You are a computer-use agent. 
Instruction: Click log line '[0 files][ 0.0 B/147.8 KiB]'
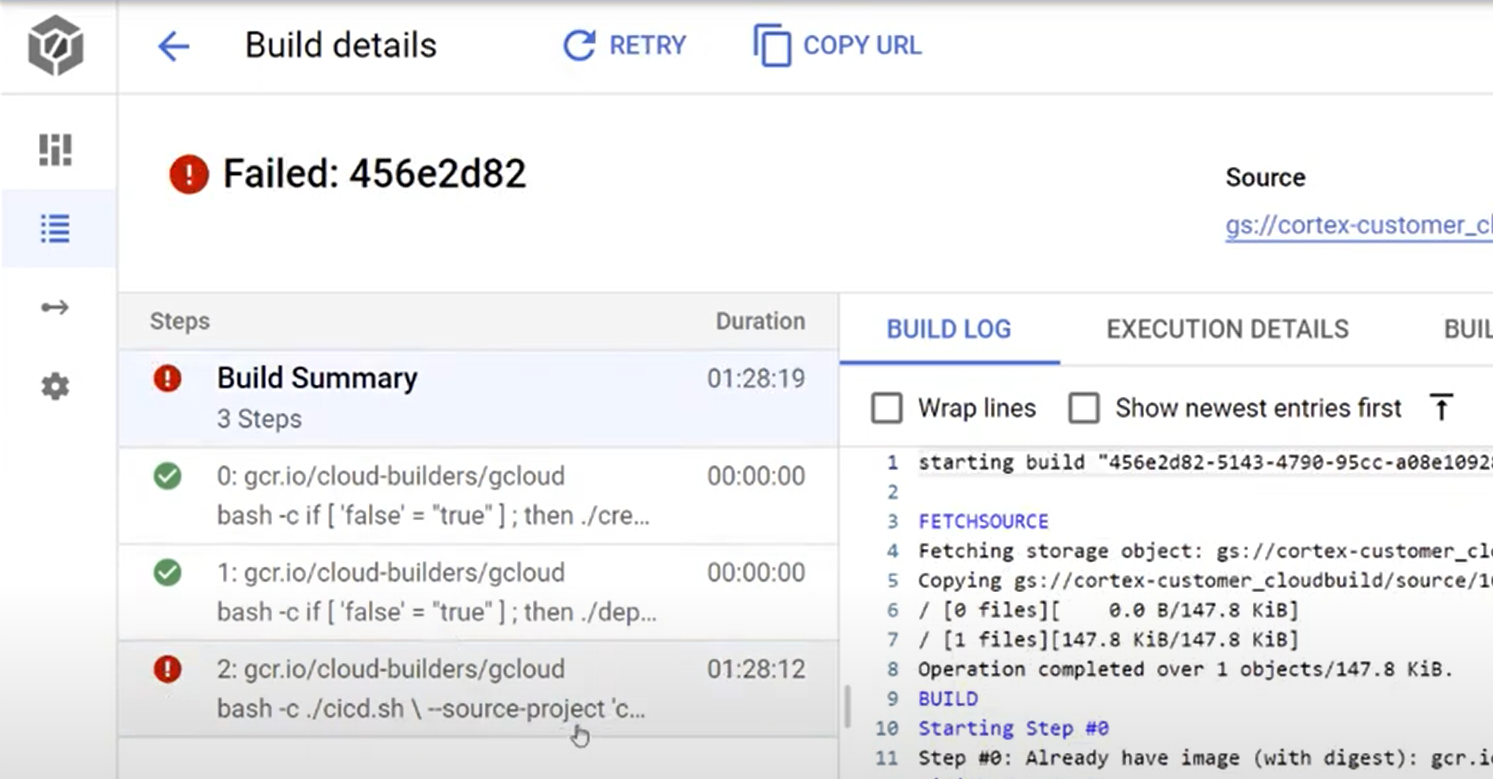[x=1108, y=610]
